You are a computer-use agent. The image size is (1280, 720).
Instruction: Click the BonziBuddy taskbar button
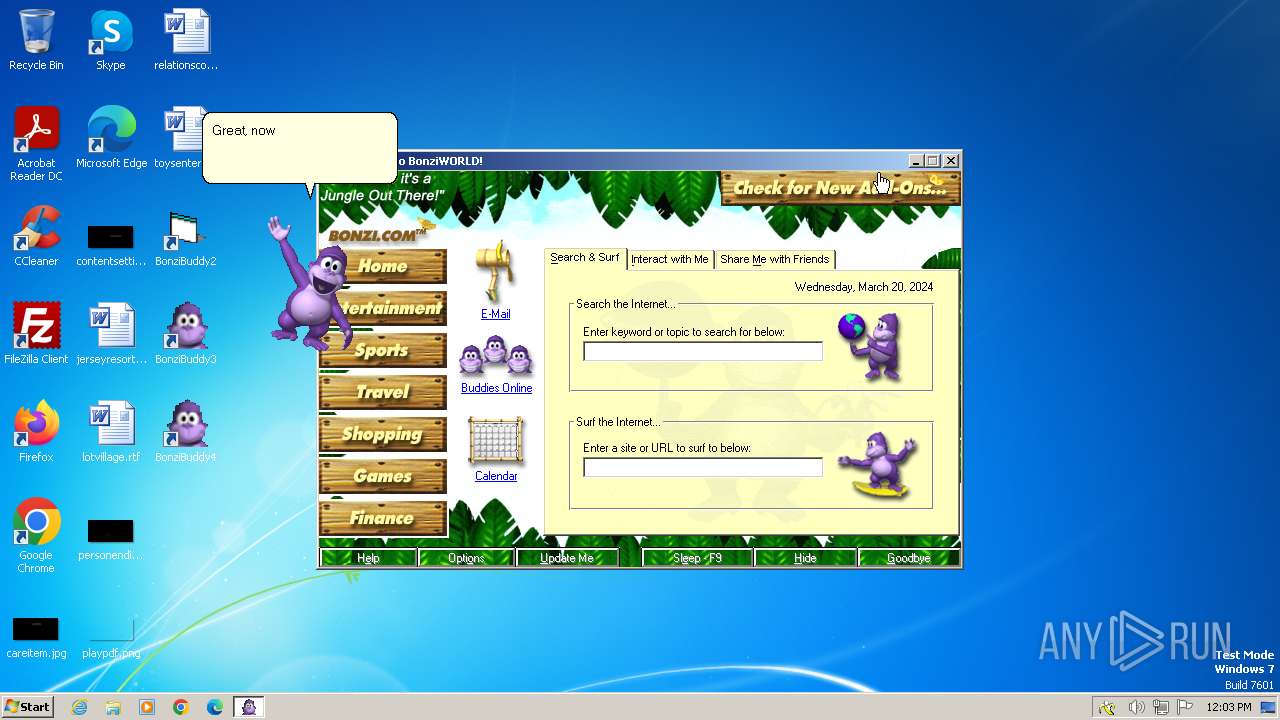coord(249,707)
